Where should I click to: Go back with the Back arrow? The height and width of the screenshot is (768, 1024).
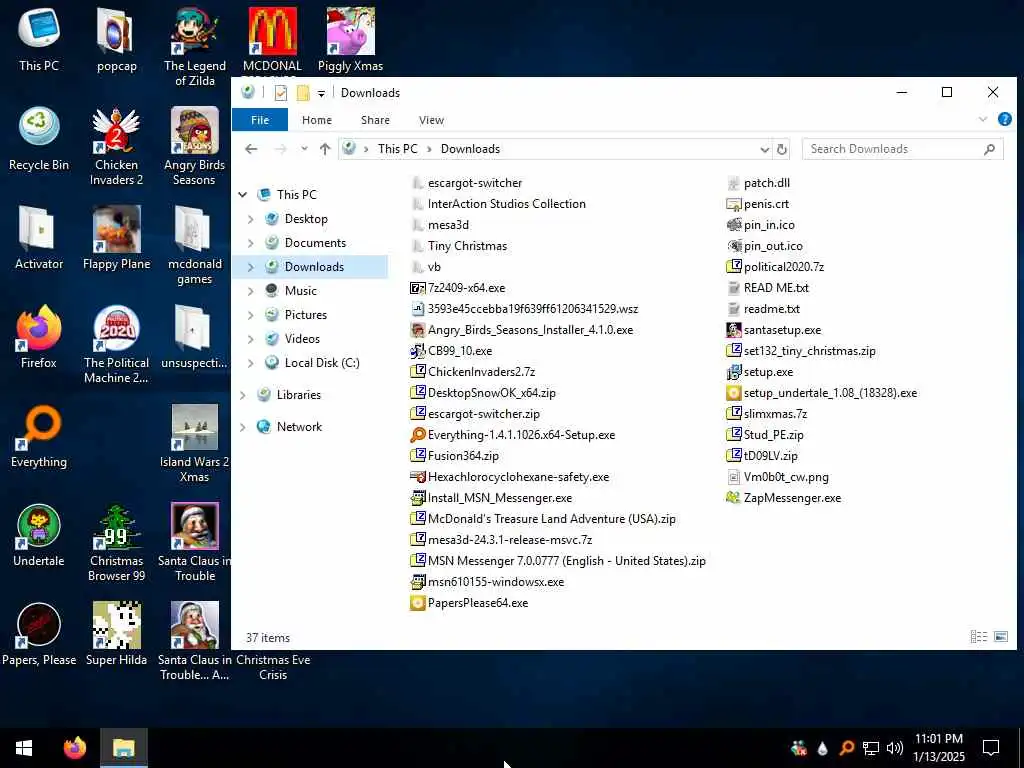click(x=251, y=149)
